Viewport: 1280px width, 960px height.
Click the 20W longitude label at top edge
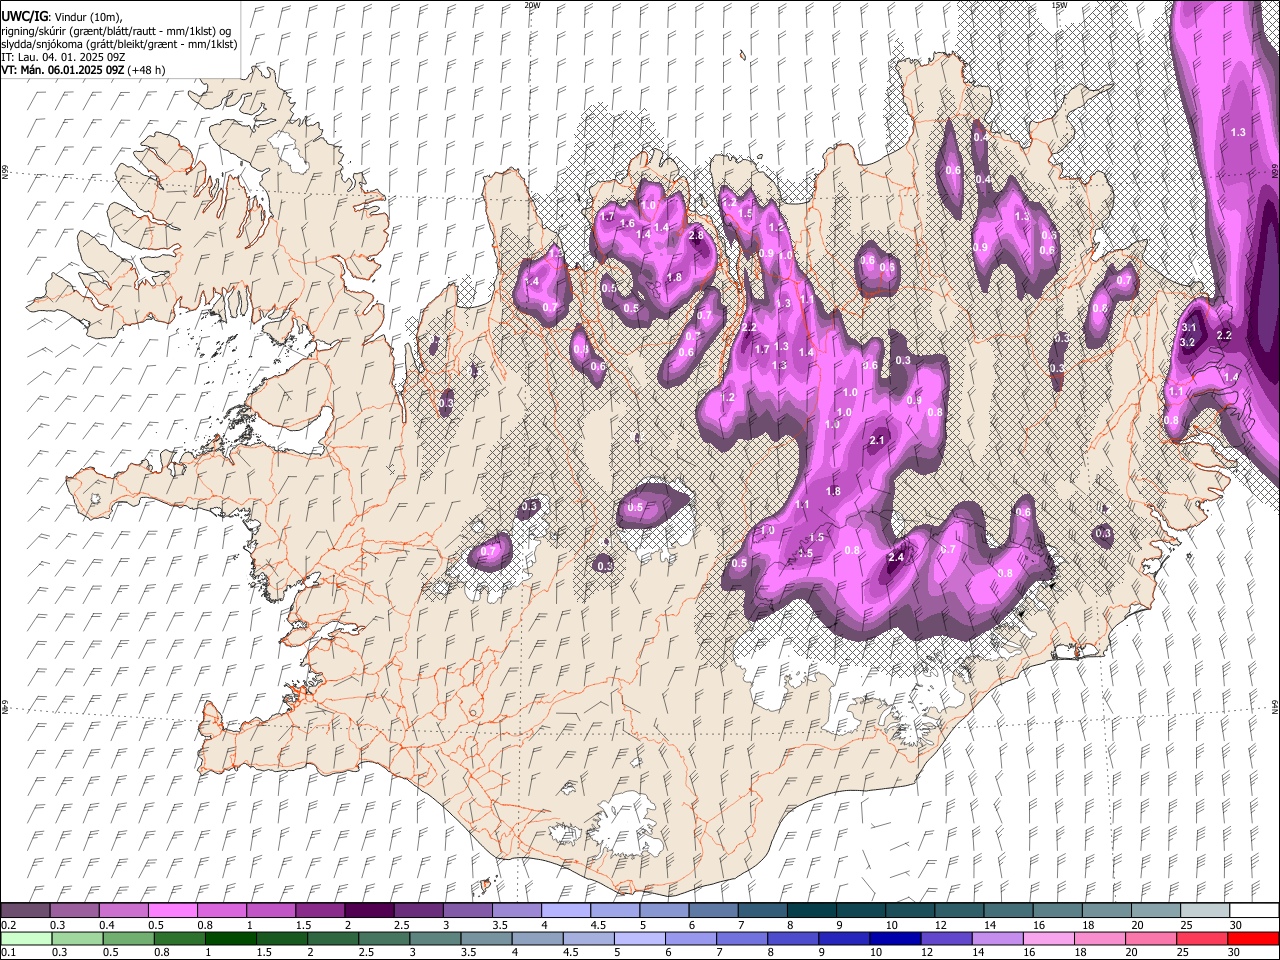pos(532,4)
